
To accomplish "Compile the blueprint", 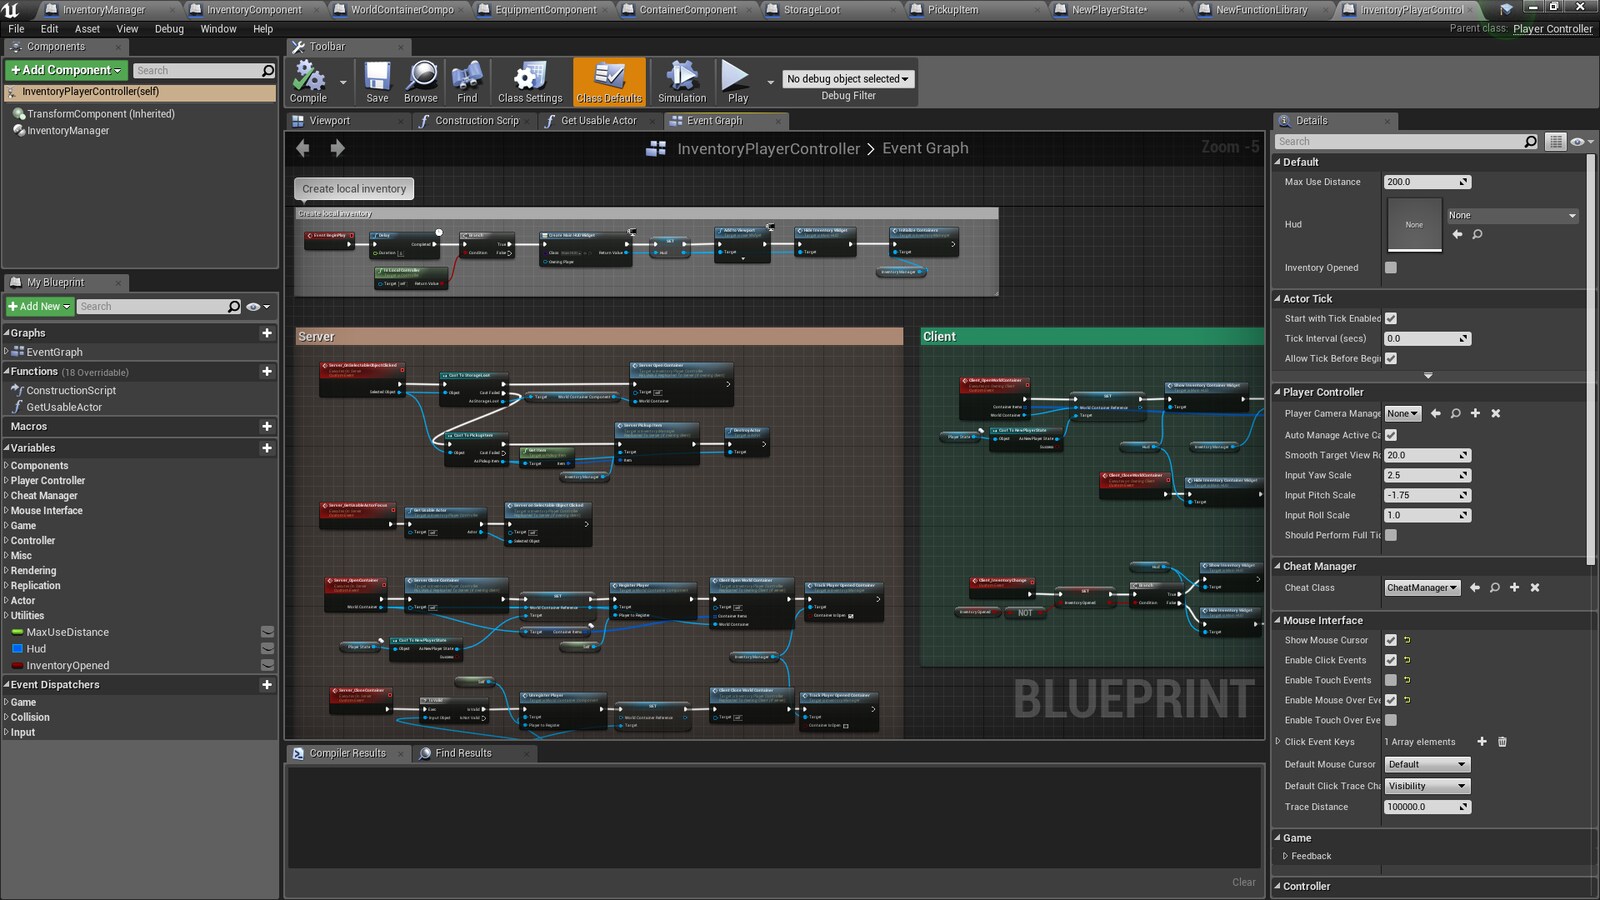I will [x=309, y=80].
